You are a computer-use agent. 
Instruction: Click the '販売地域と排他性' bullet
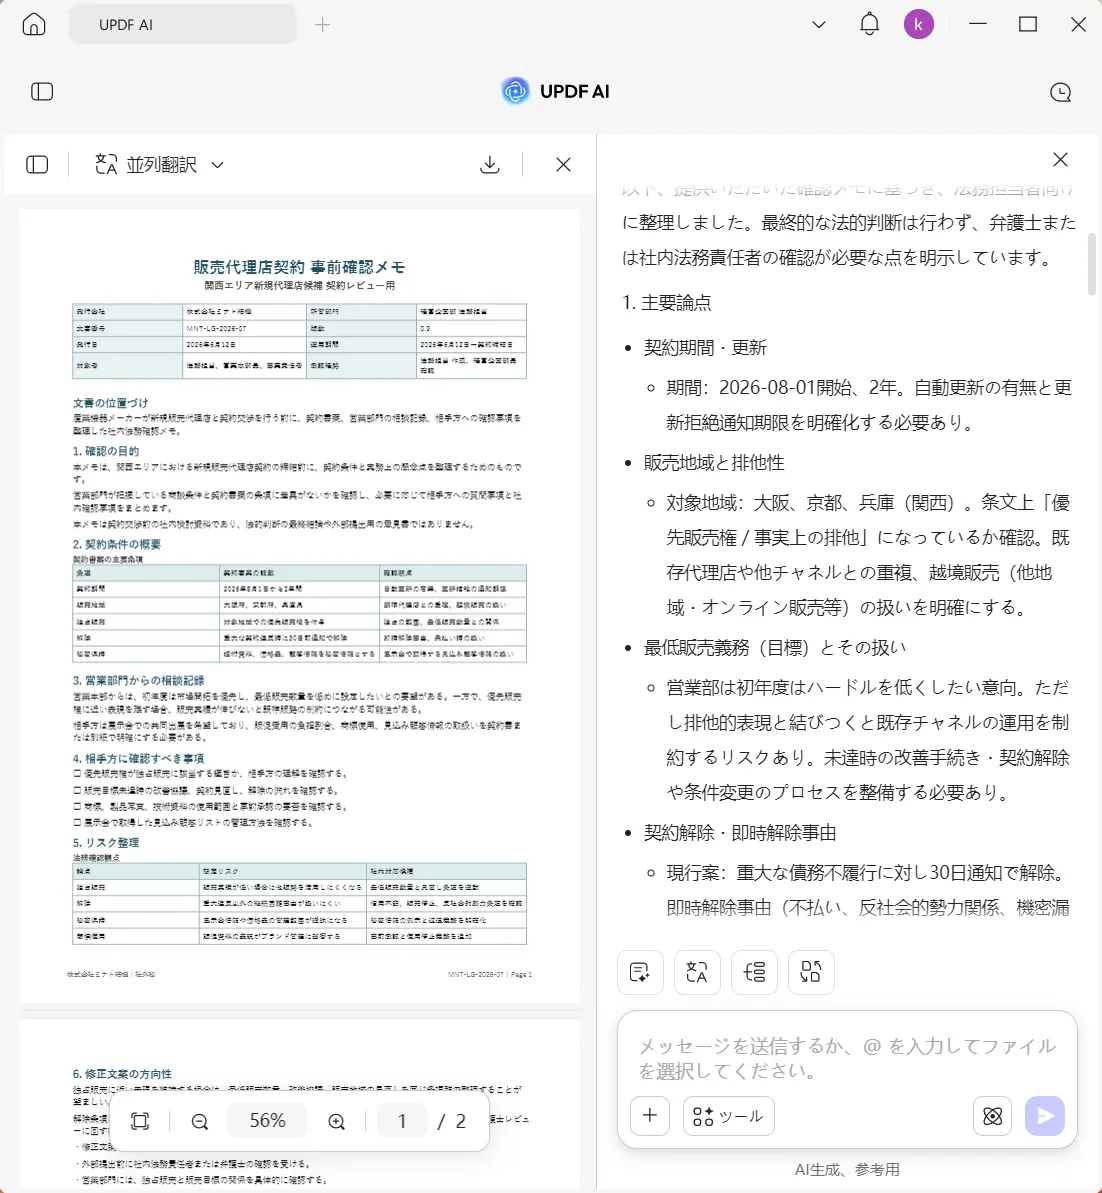(714, 463)
